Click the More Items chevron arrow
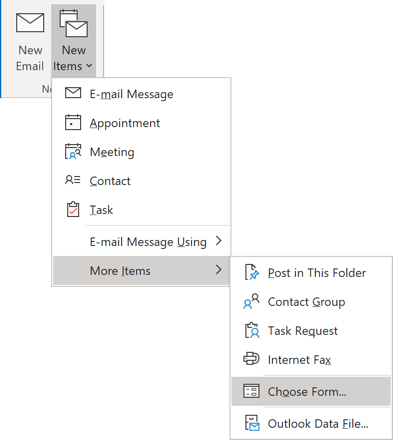Viewport: 393px width, 440px height. (x=219, y=270)
